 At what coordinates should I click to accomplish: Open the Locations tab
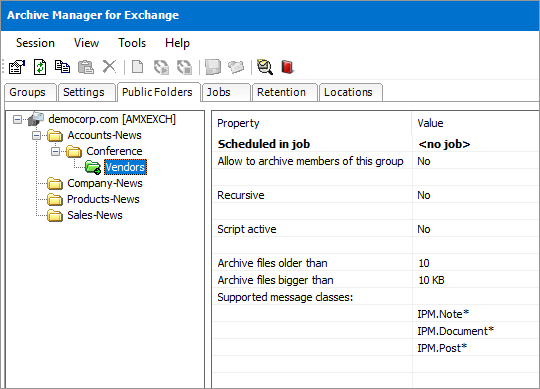pyautogui.click(x=350, y=92)
